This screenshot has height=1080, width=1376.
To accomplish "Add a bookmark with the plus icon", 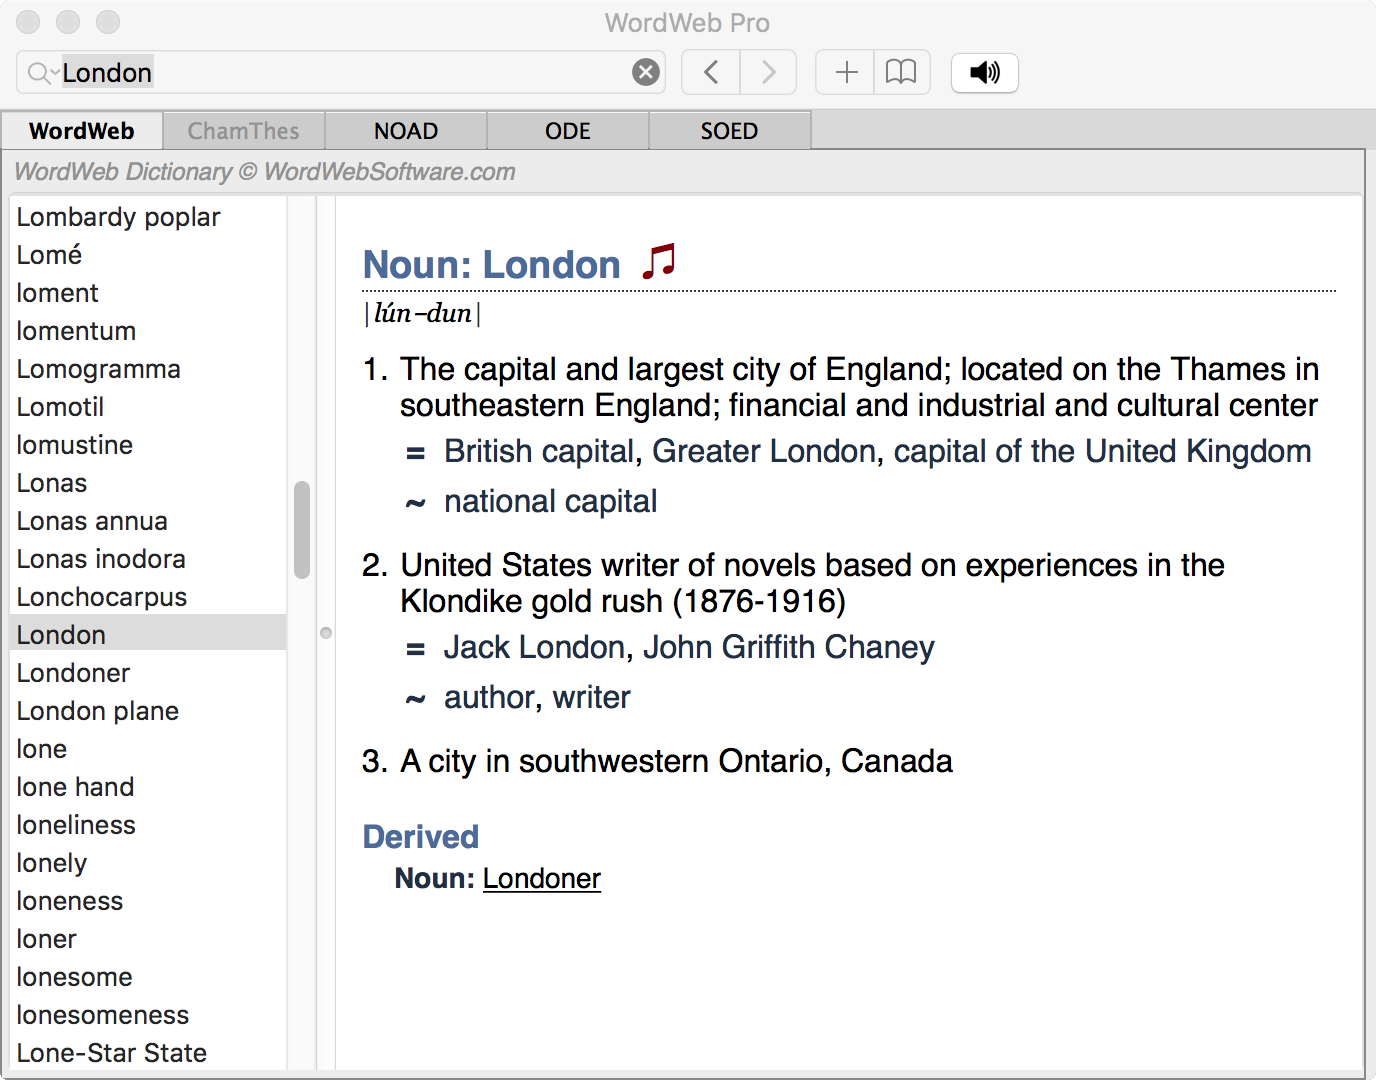I will (x=845, y=71).
